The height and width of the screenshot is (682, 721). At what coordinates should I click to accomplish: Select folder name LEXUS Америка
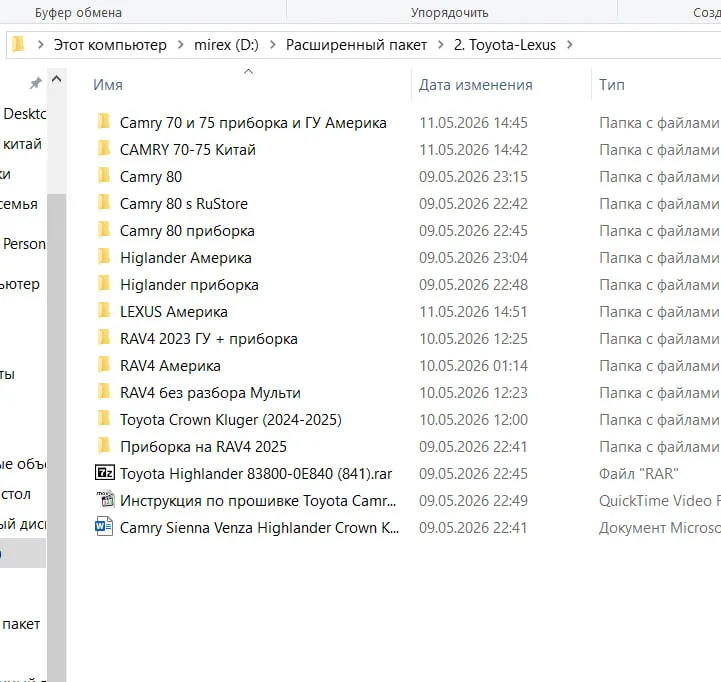pyautogui.click(x=174, y=312)
